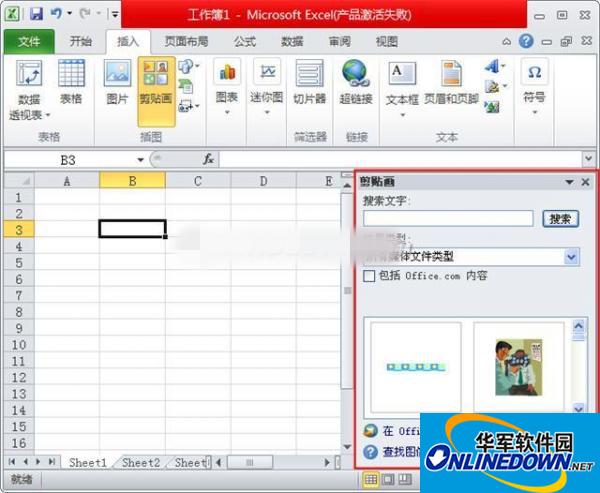Close the Clip Art task pane
This screenshot has height=493, width=600.
coord(585,182)
